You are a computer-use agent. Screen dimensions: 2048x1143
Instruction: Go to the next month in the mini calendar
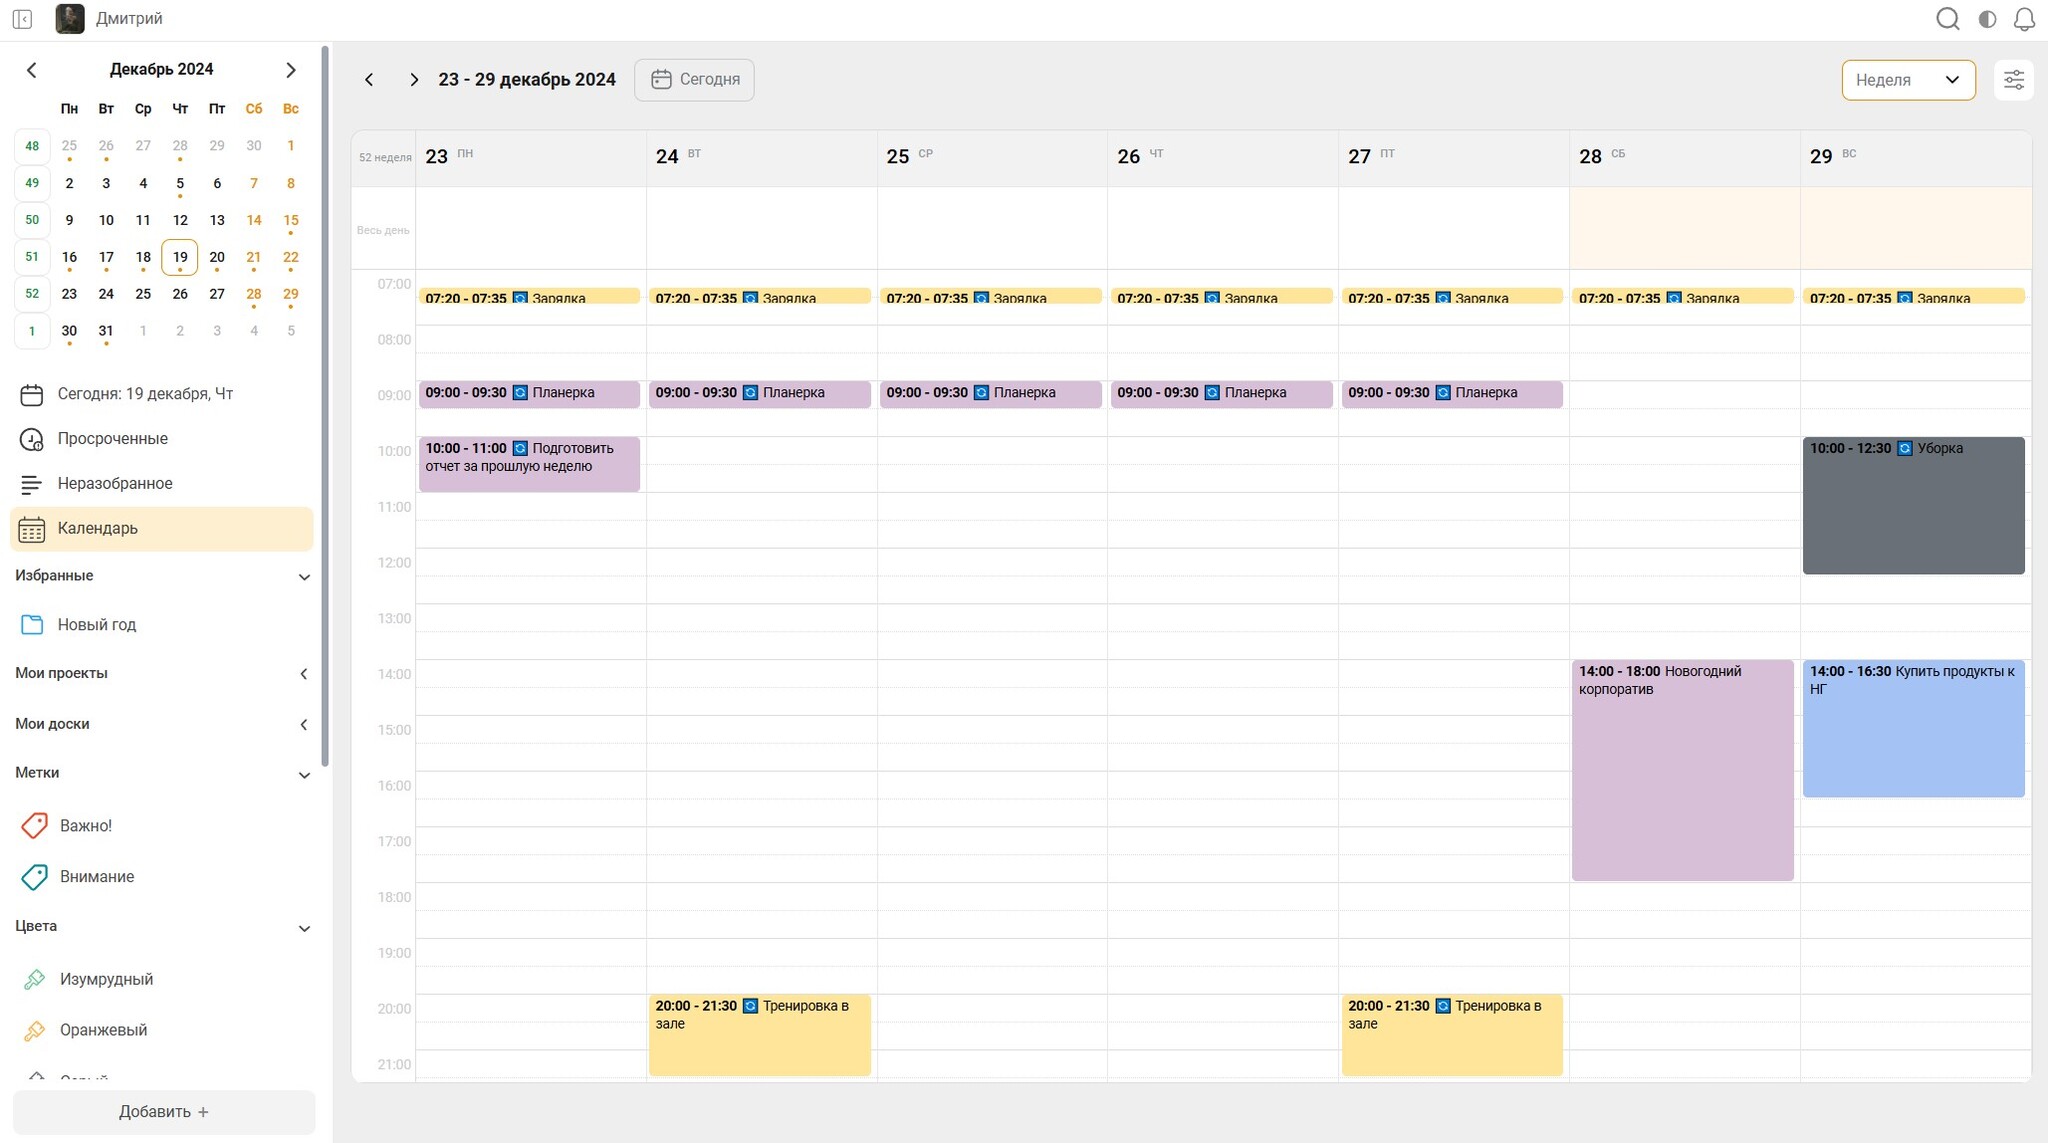[290, 70]
